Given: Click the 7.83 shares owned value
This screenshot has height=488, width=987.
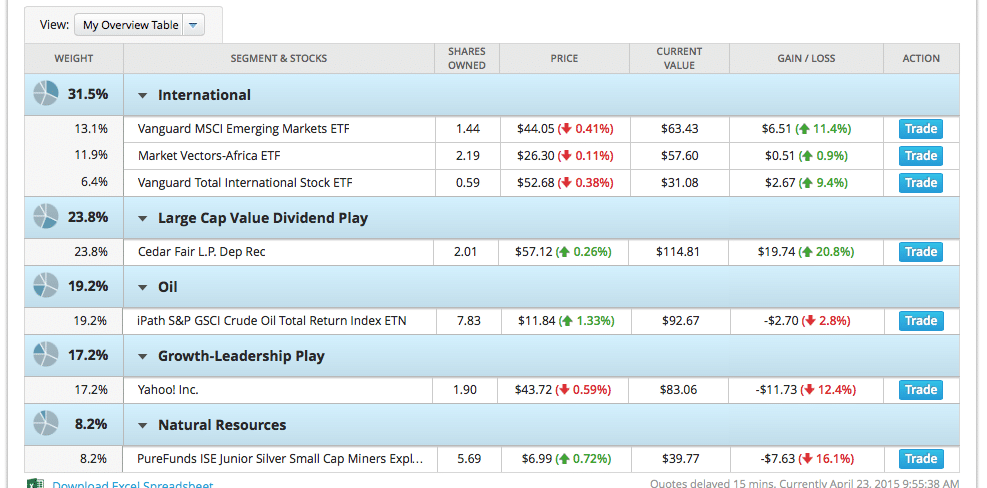Looking at the screenshot, I should (468, 321).
